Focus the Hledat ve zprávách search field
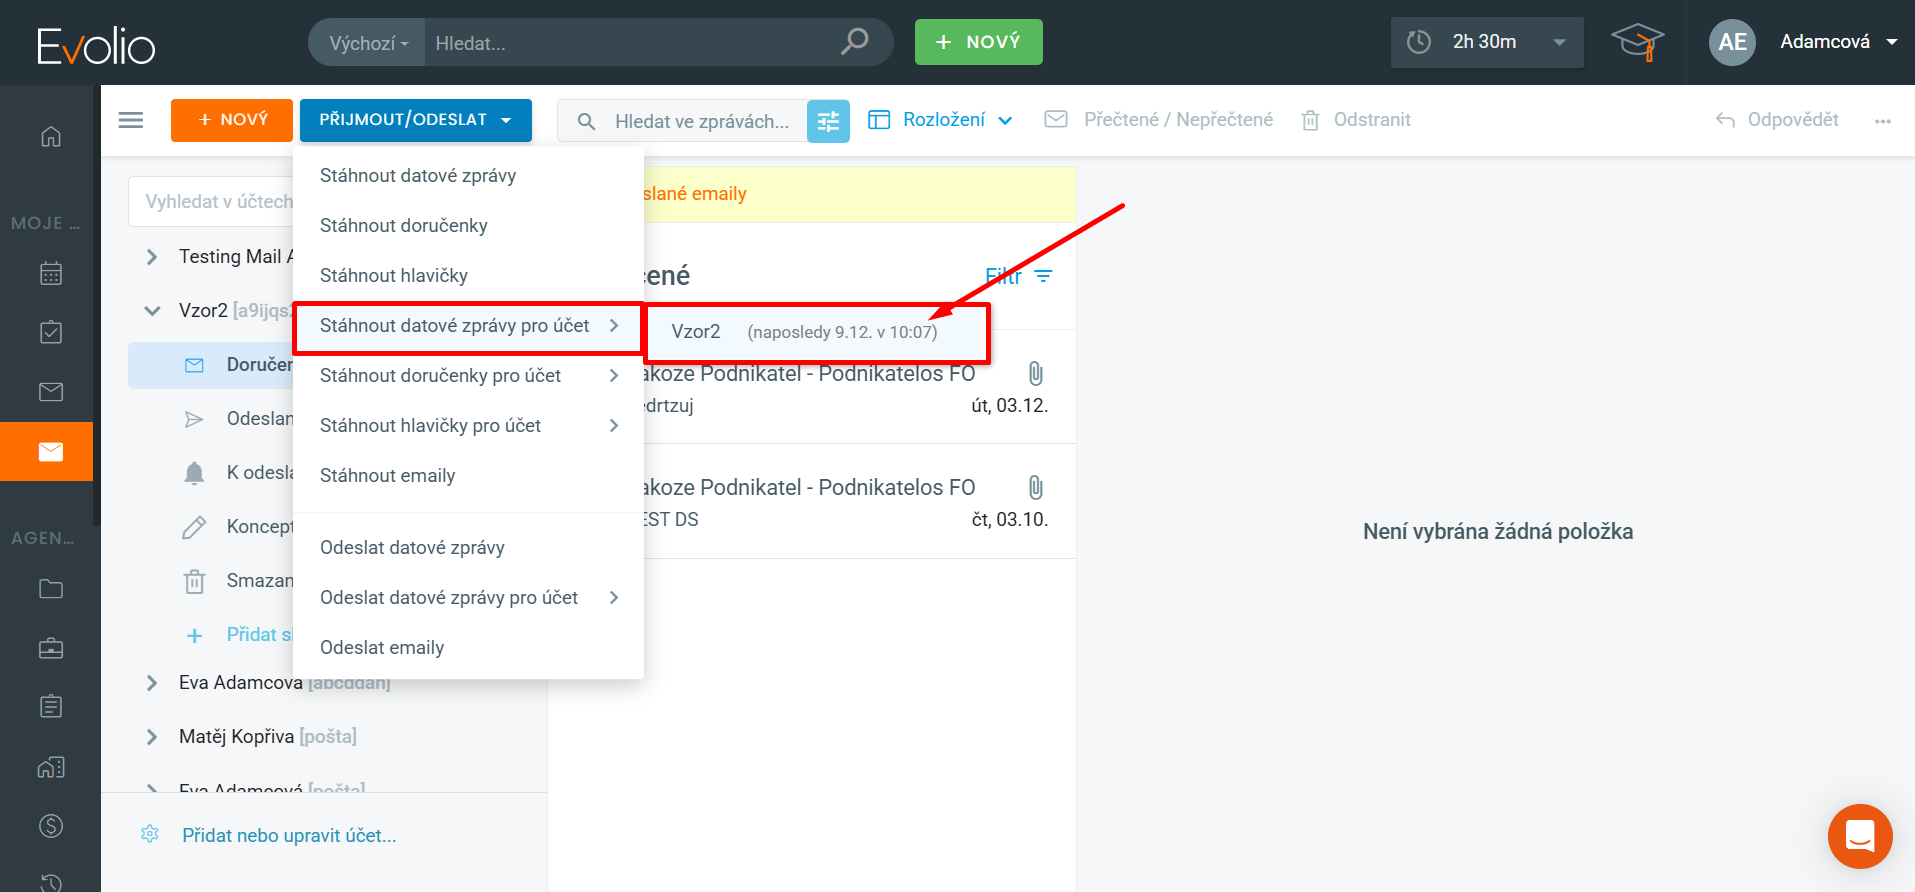Image resolution: width=1915 pixels, height=892 pixels. coord(701,121)
